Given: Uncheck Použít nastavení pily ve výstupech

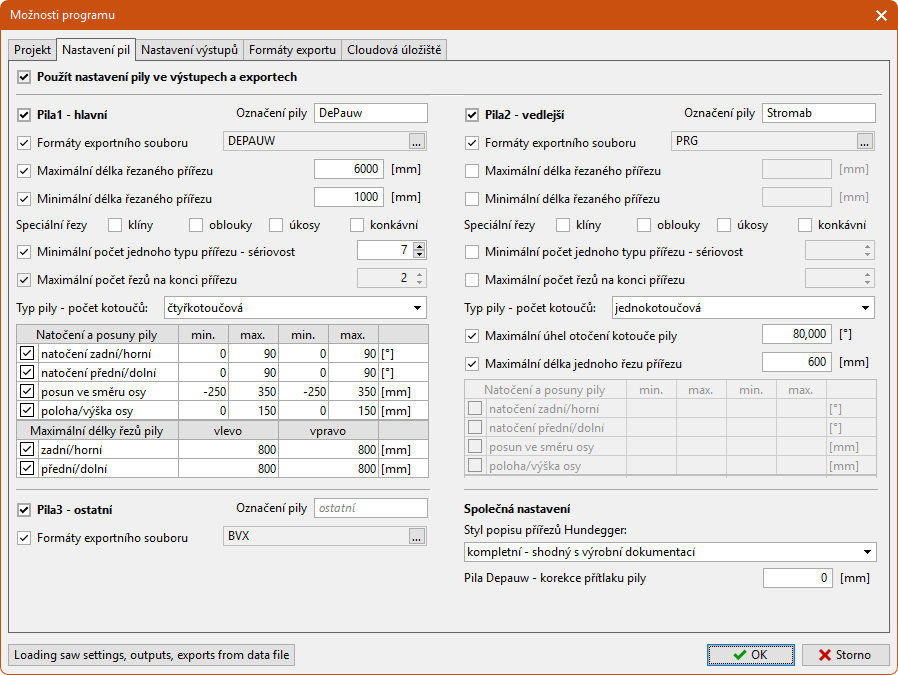Looking at the screenshot, I should (25, 77).
